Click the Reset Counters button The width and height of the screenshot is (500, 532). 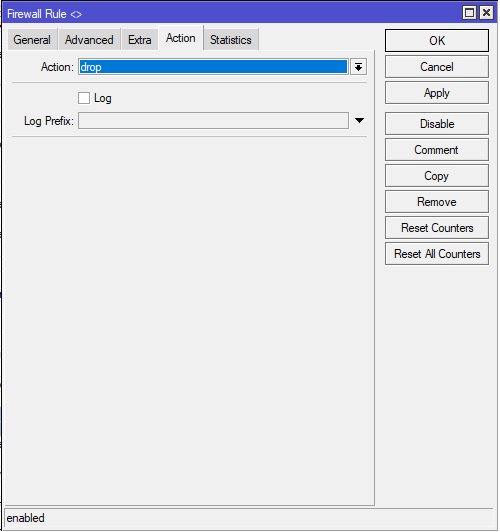[x=437, y=228]
